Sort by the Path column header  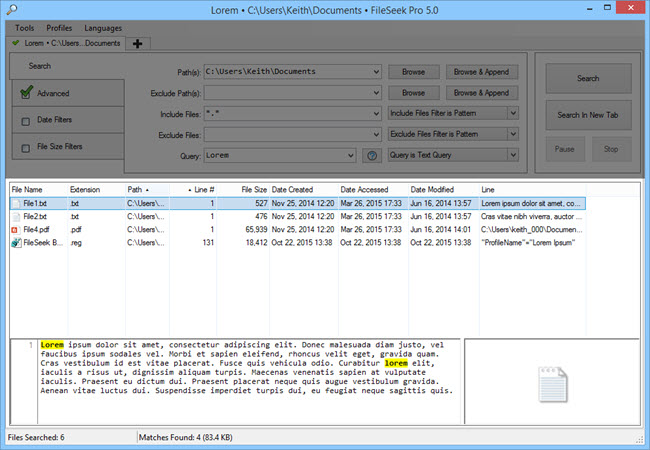147,190
